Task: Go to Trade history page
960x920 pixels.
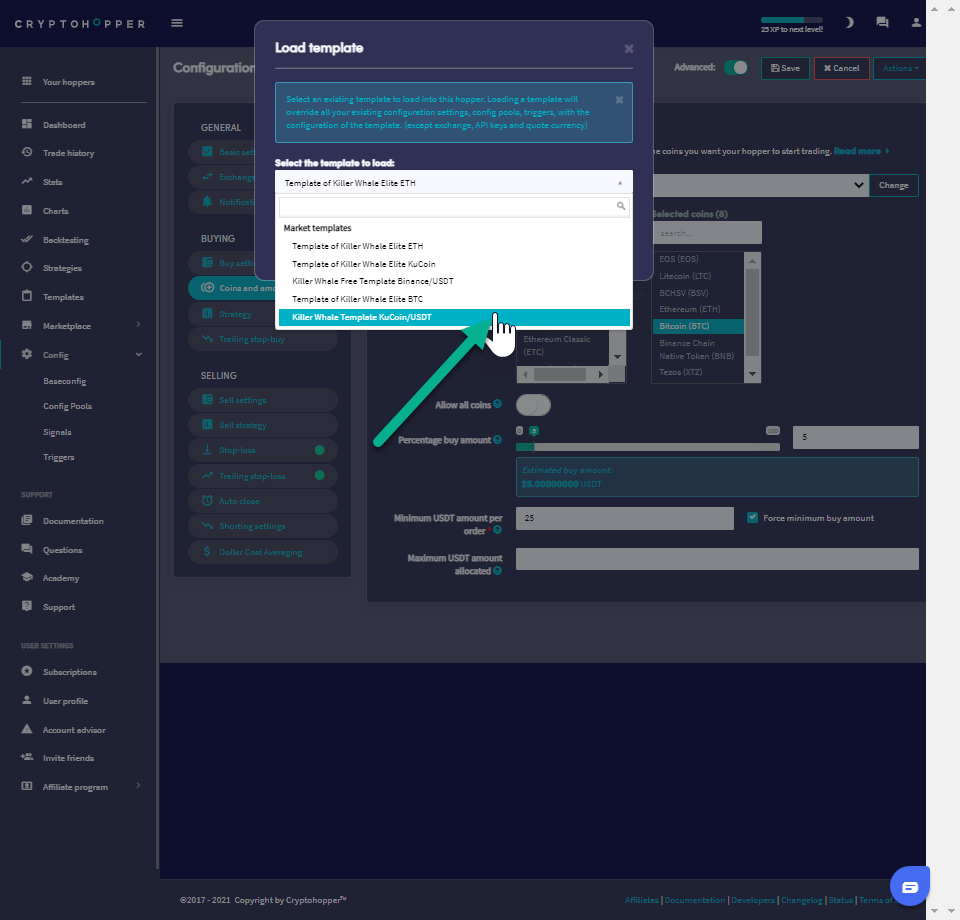Action: pos(68,153)
